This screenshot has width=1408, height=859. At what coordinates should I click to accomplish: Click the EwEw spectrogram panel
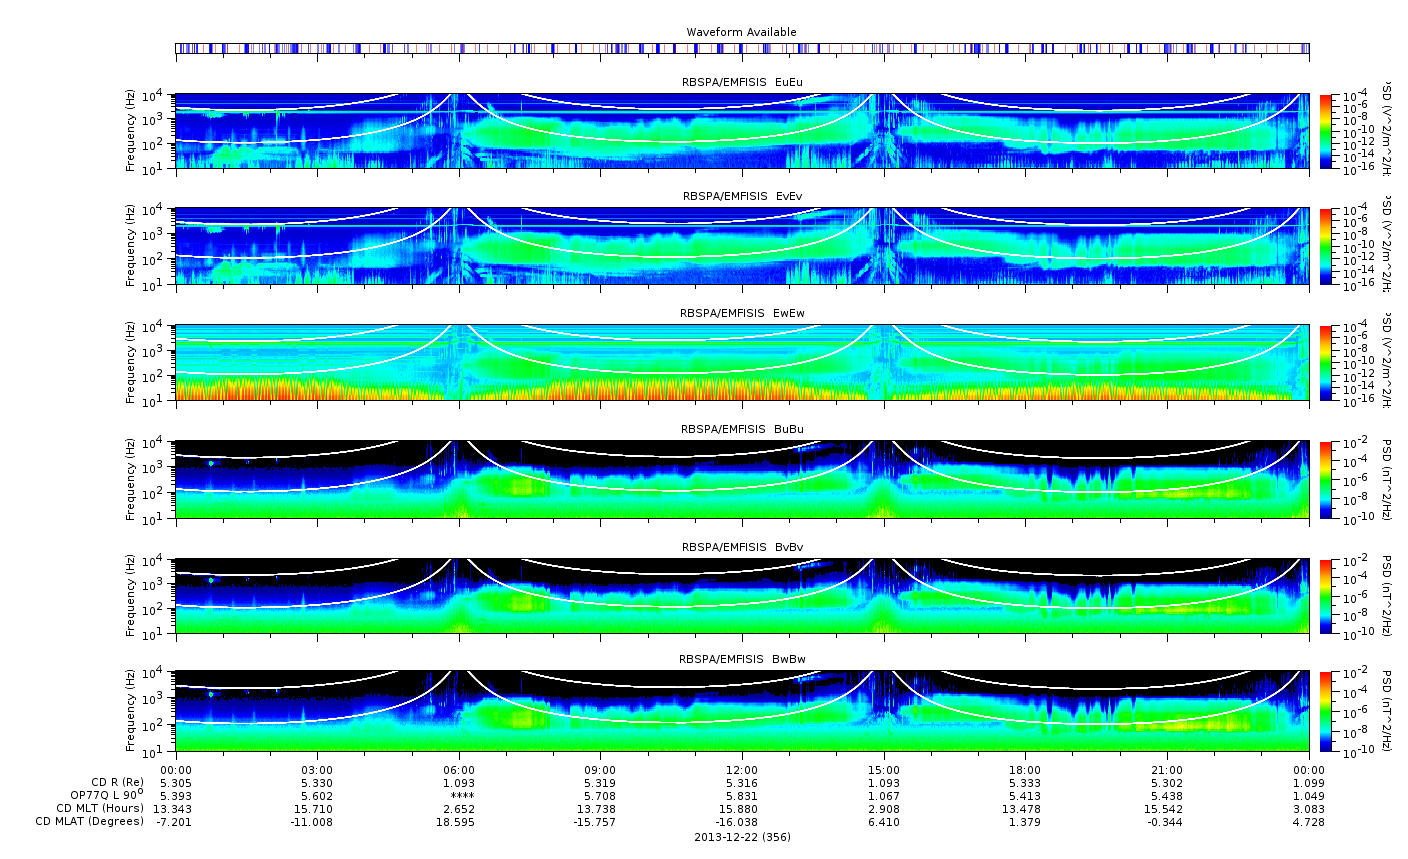pyautogui.click(x=742, y=362)
